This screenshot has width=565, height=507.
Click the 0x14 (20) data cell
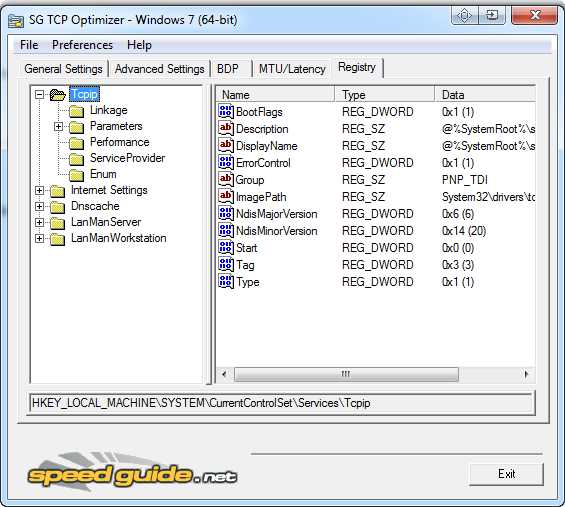pyautogui.click(x=464, y=231)
